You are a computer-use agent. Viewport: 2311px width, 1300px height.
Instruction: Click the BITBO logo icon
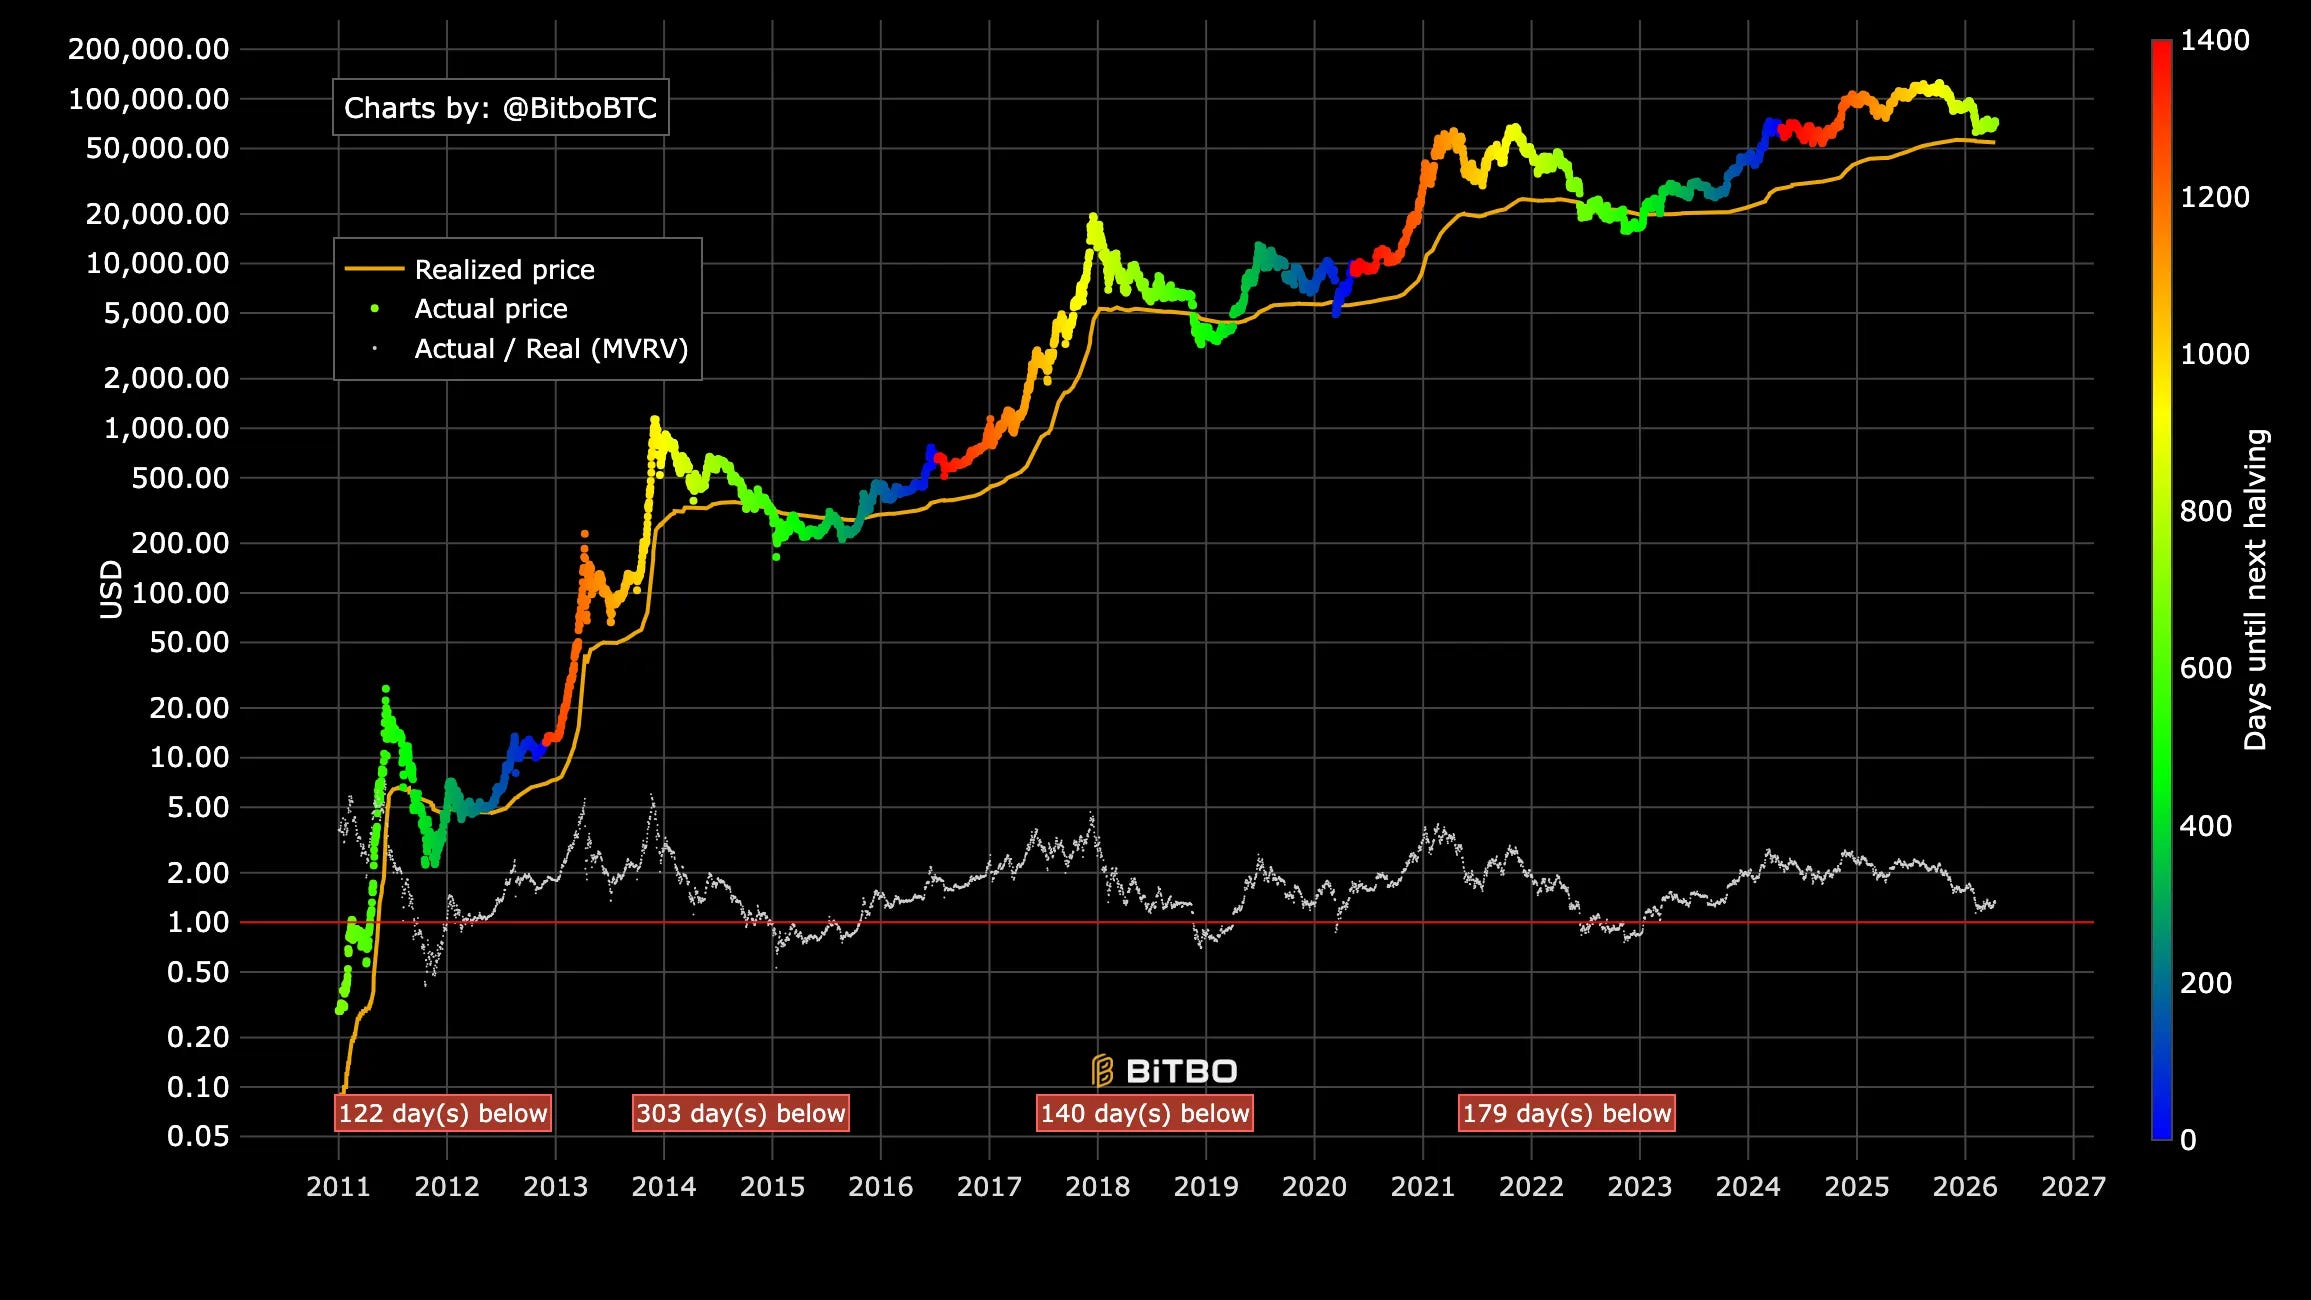1102,1070
